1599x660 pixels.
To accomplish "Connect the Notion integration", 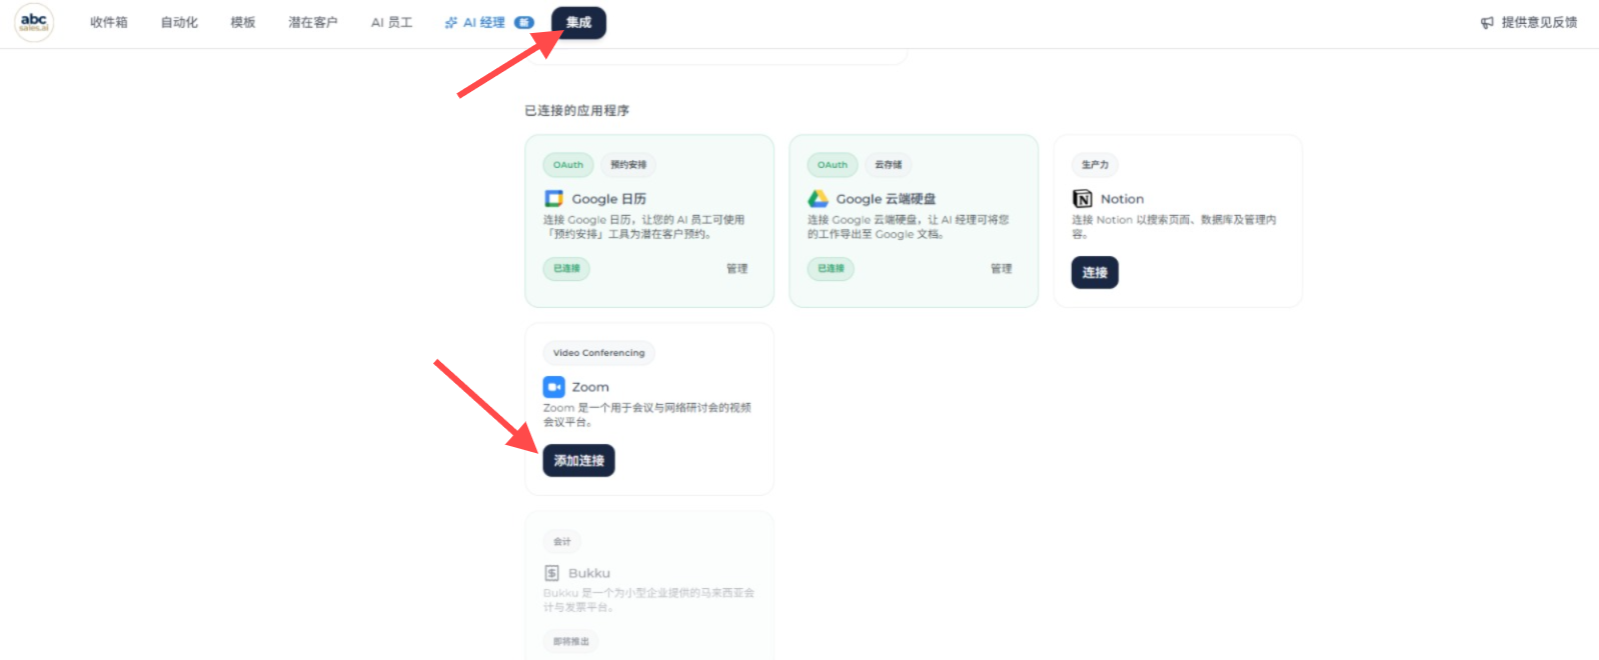I will tap(1095, 272).
